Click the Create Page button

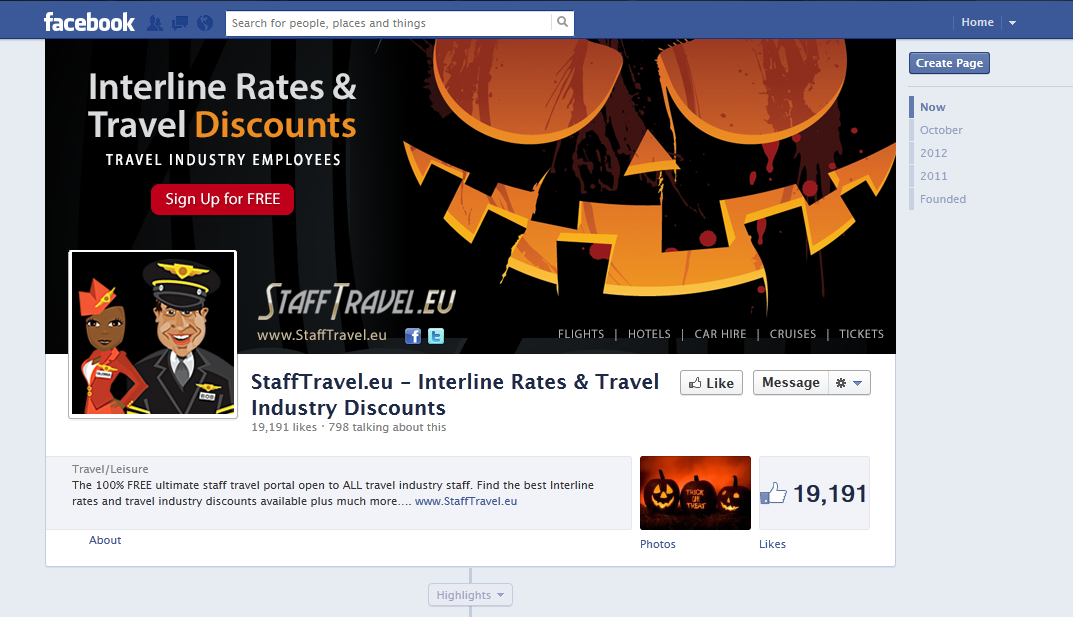(x=949, y=63)
